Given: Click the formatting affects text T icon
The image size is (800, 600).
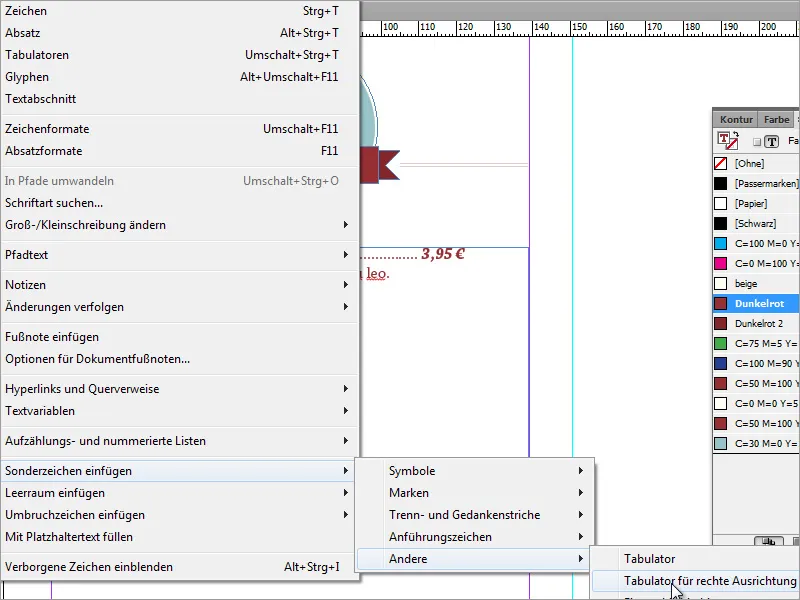Looking at the screenshot, I should (x=772, y=141).
